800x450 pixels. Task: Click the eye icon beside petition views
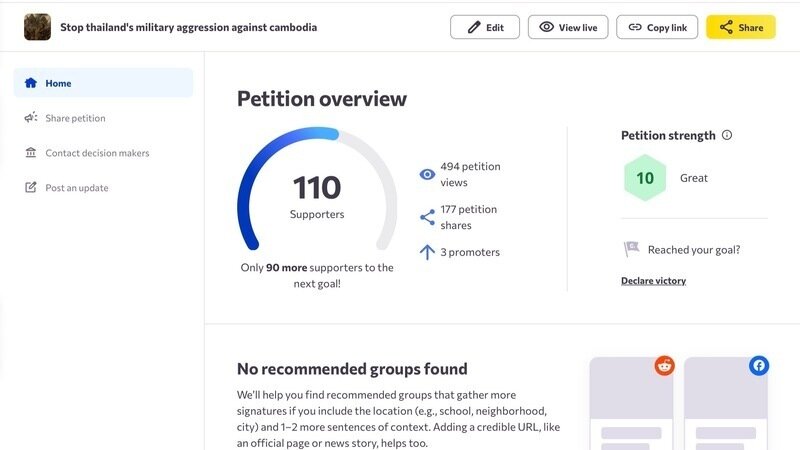pos(427,174)
